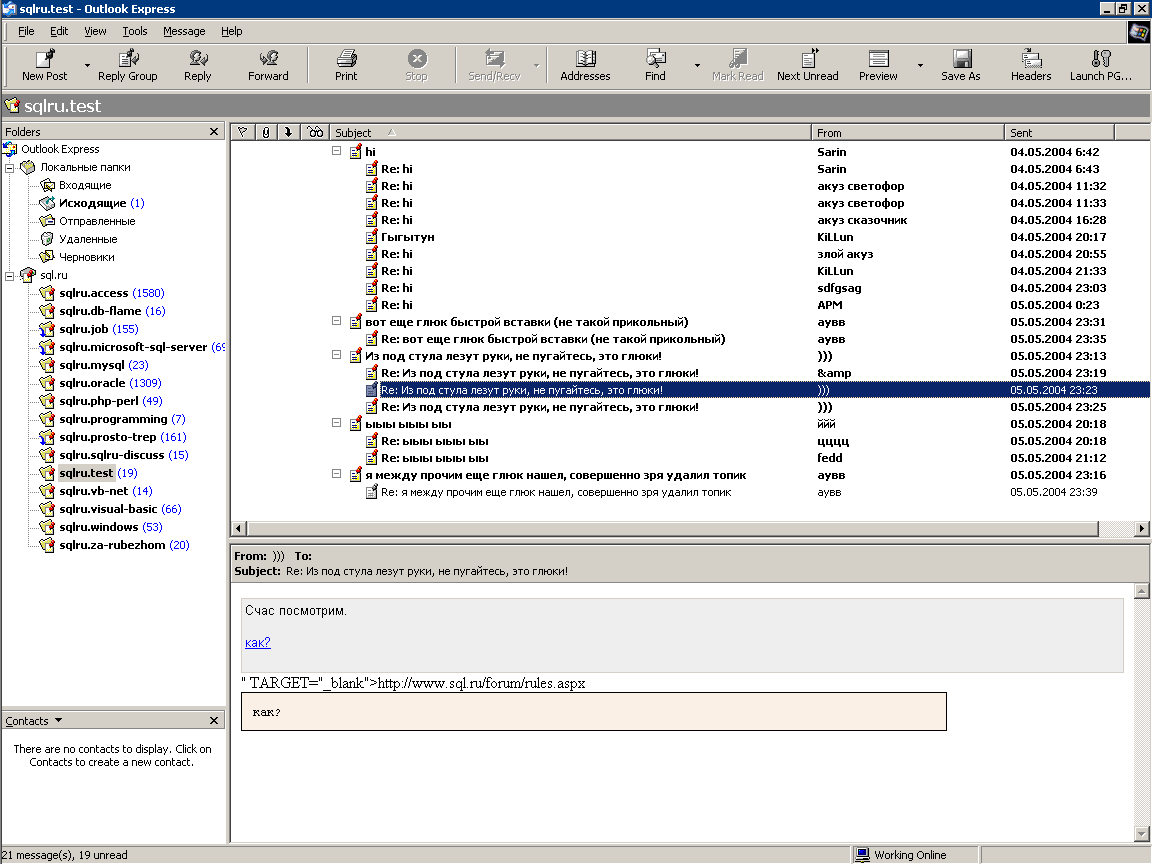
Task: Open the Find dropdown arrow
Action: click(697, 66)
